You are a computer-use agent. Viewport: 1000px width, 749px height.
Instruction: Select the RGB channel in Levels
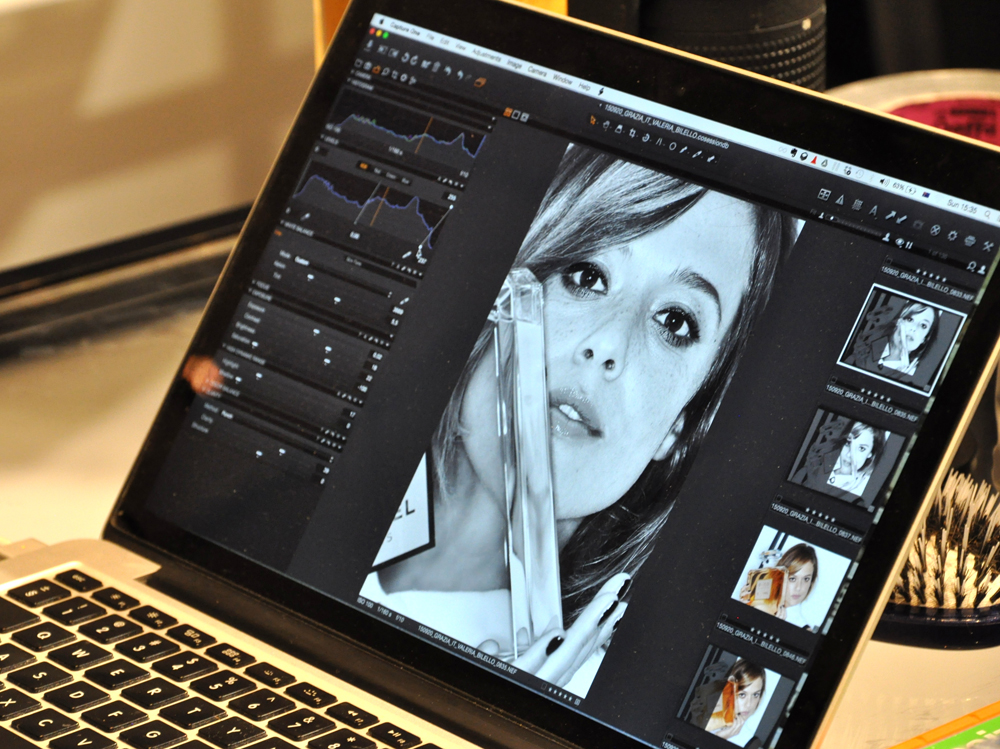pyautogui.click(x=363, y=165)
